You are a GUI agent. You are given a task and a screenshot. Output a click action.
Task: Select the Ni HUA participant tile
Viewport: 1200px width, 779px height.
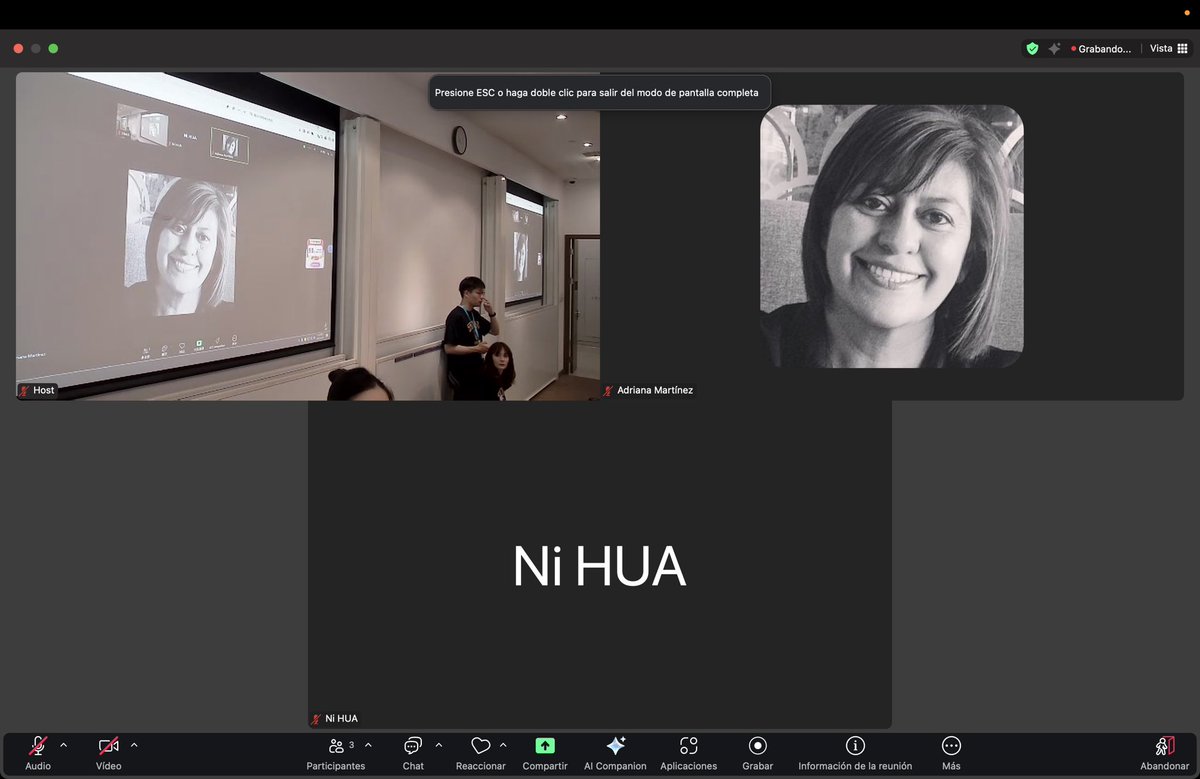[x=600, y=565]
